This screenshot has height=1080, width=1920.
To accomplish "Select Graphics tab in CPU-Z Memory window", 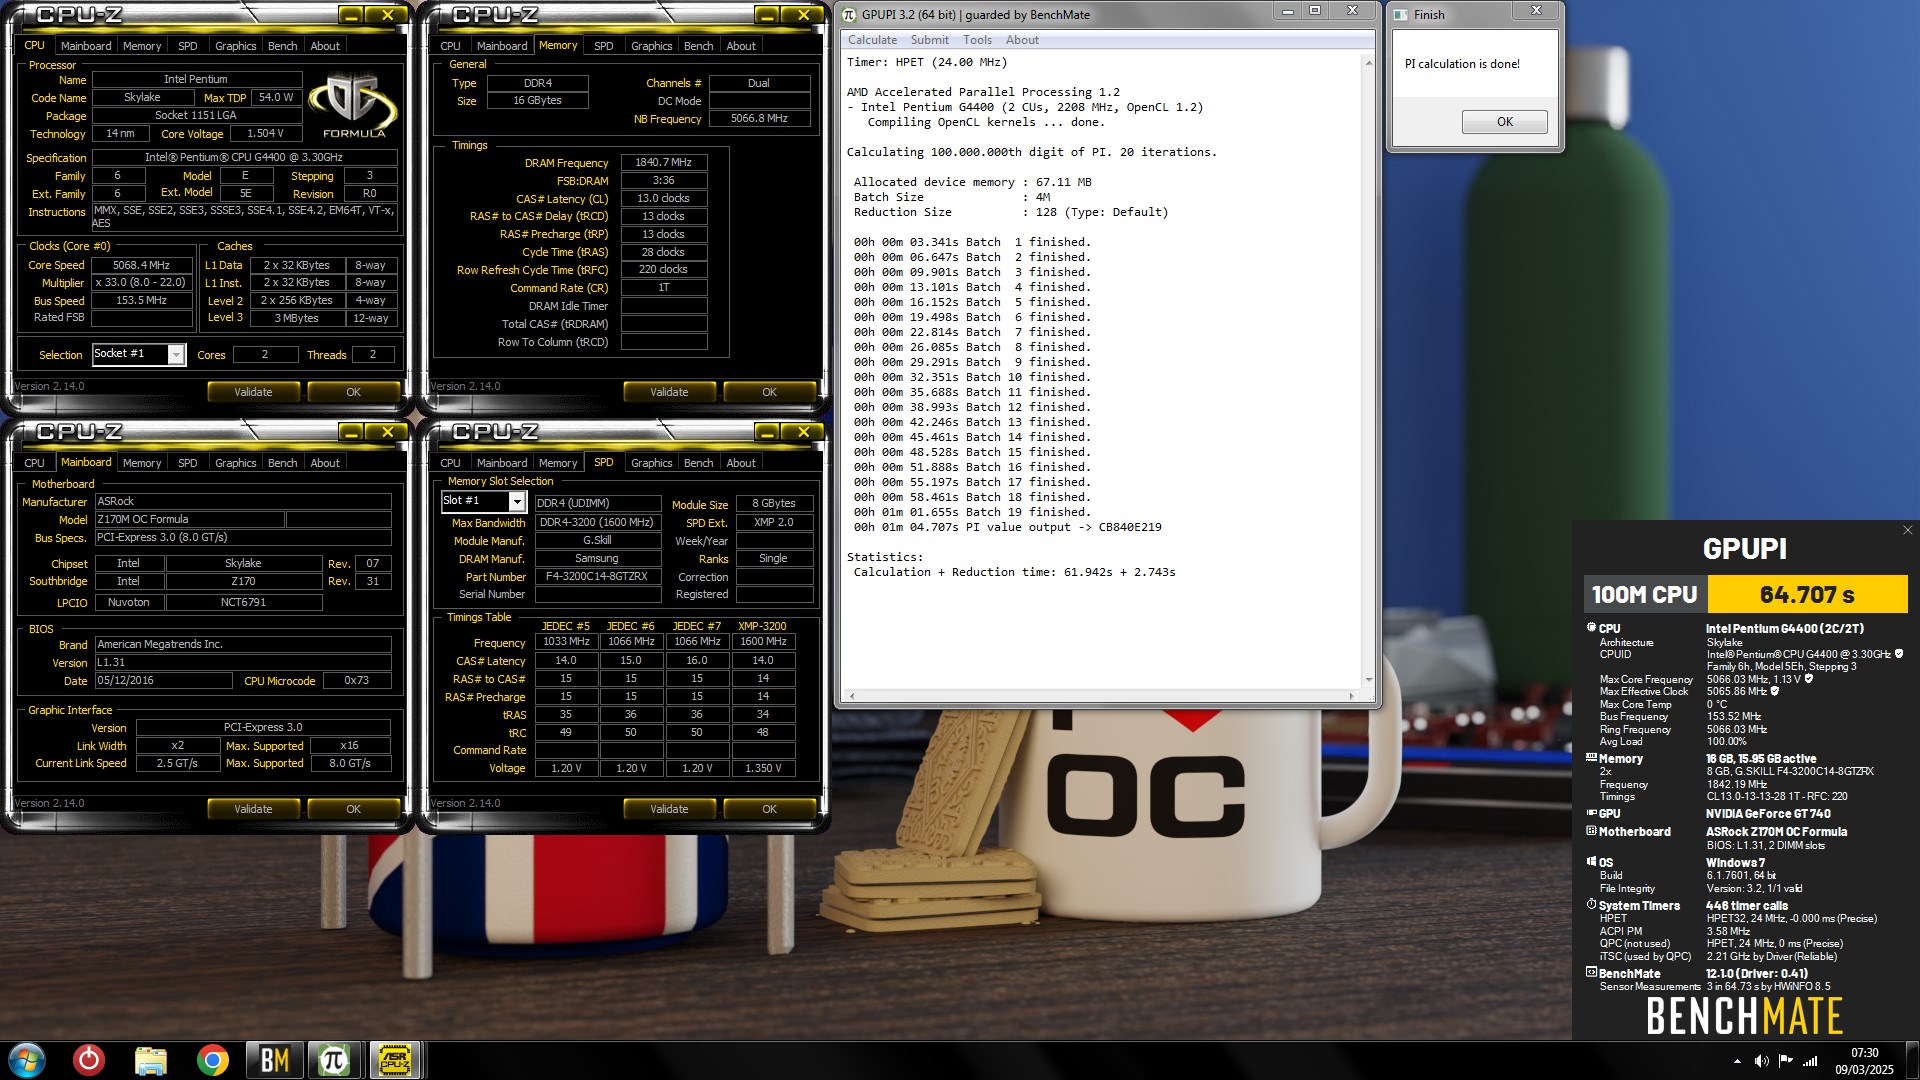I will (651, 46).
